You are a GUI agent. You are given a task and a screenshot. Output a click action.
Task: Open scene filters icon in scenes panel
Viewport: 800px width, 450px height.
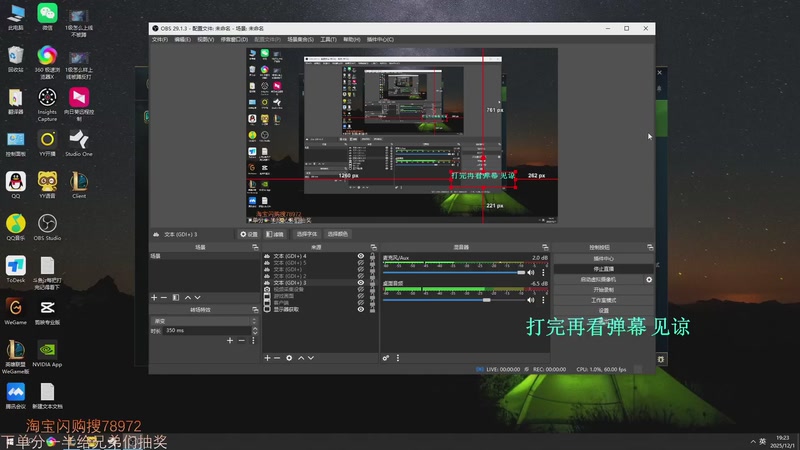[x=176, y=297]
